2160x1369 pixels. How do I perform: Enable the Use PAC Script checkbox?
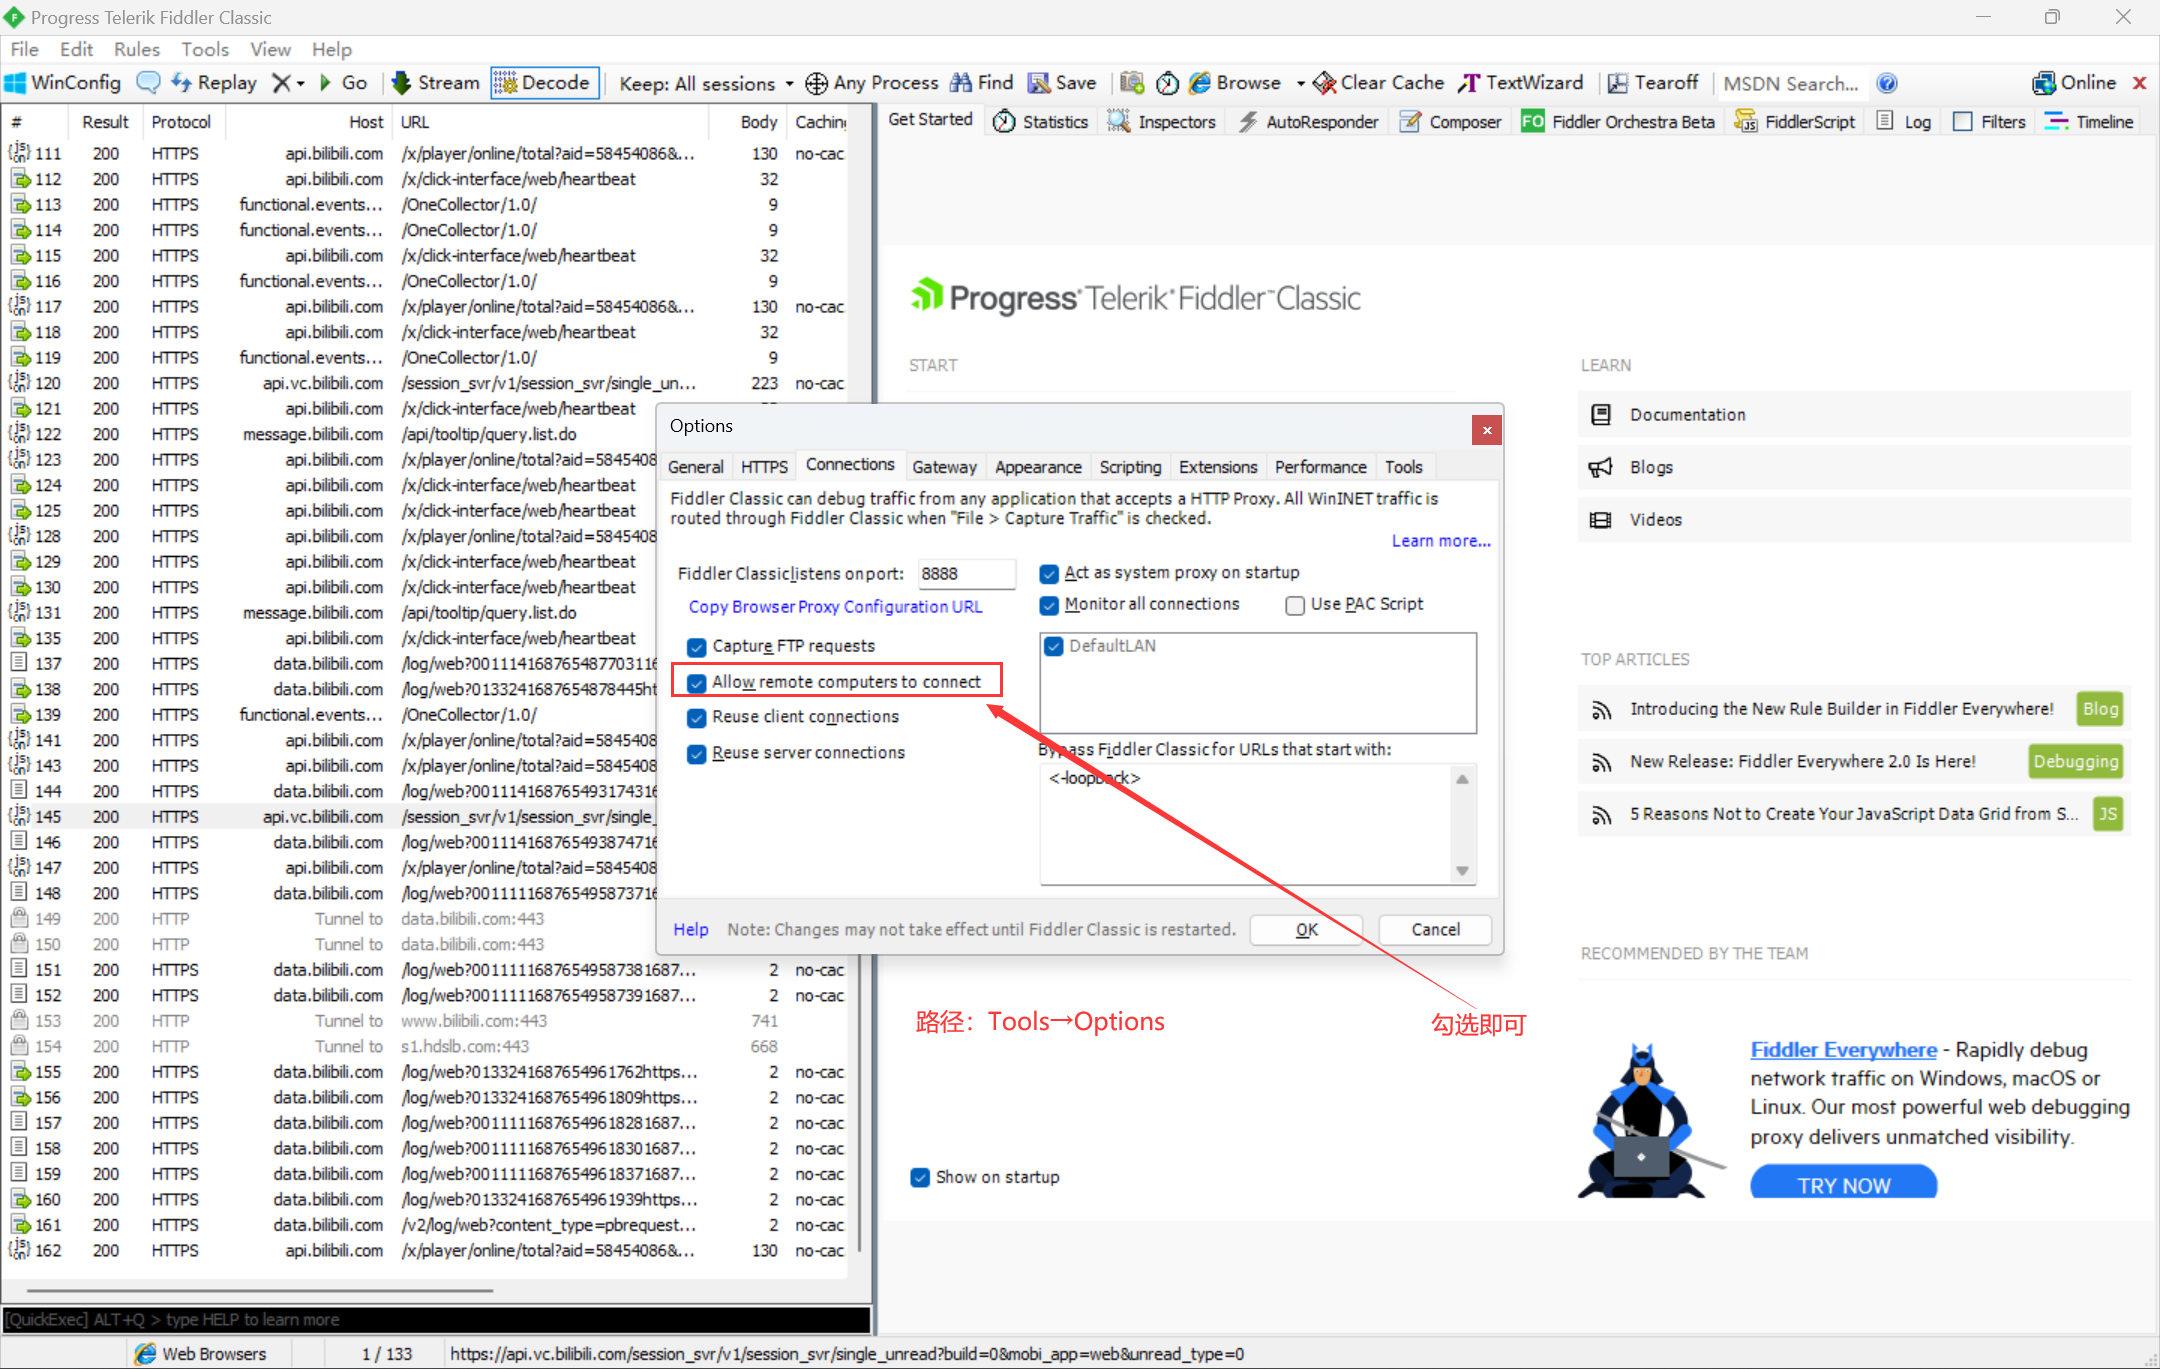[x=1295, y=605]
